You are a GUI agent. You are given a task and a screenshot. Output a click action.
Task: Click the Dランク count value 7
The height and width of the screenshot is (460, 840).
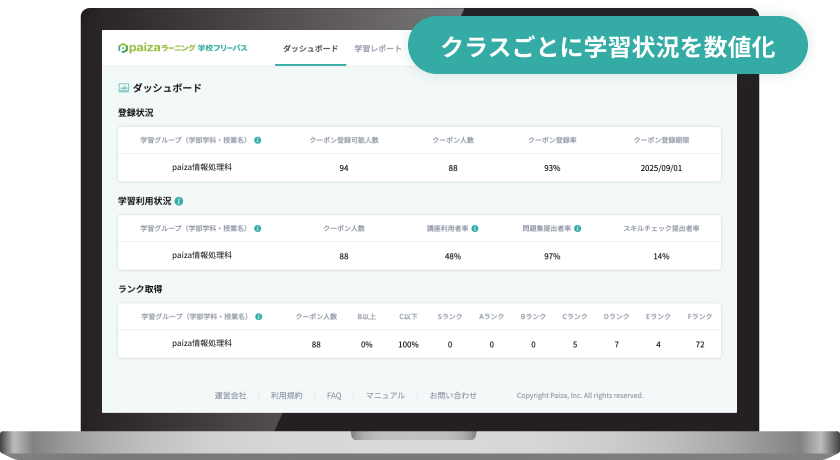coord(617,345)
